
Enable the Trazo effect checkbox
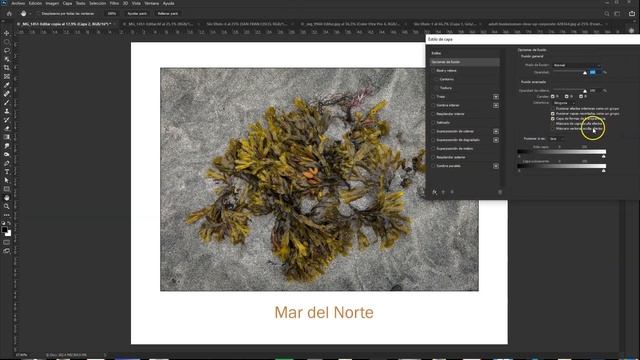[433, 97]
